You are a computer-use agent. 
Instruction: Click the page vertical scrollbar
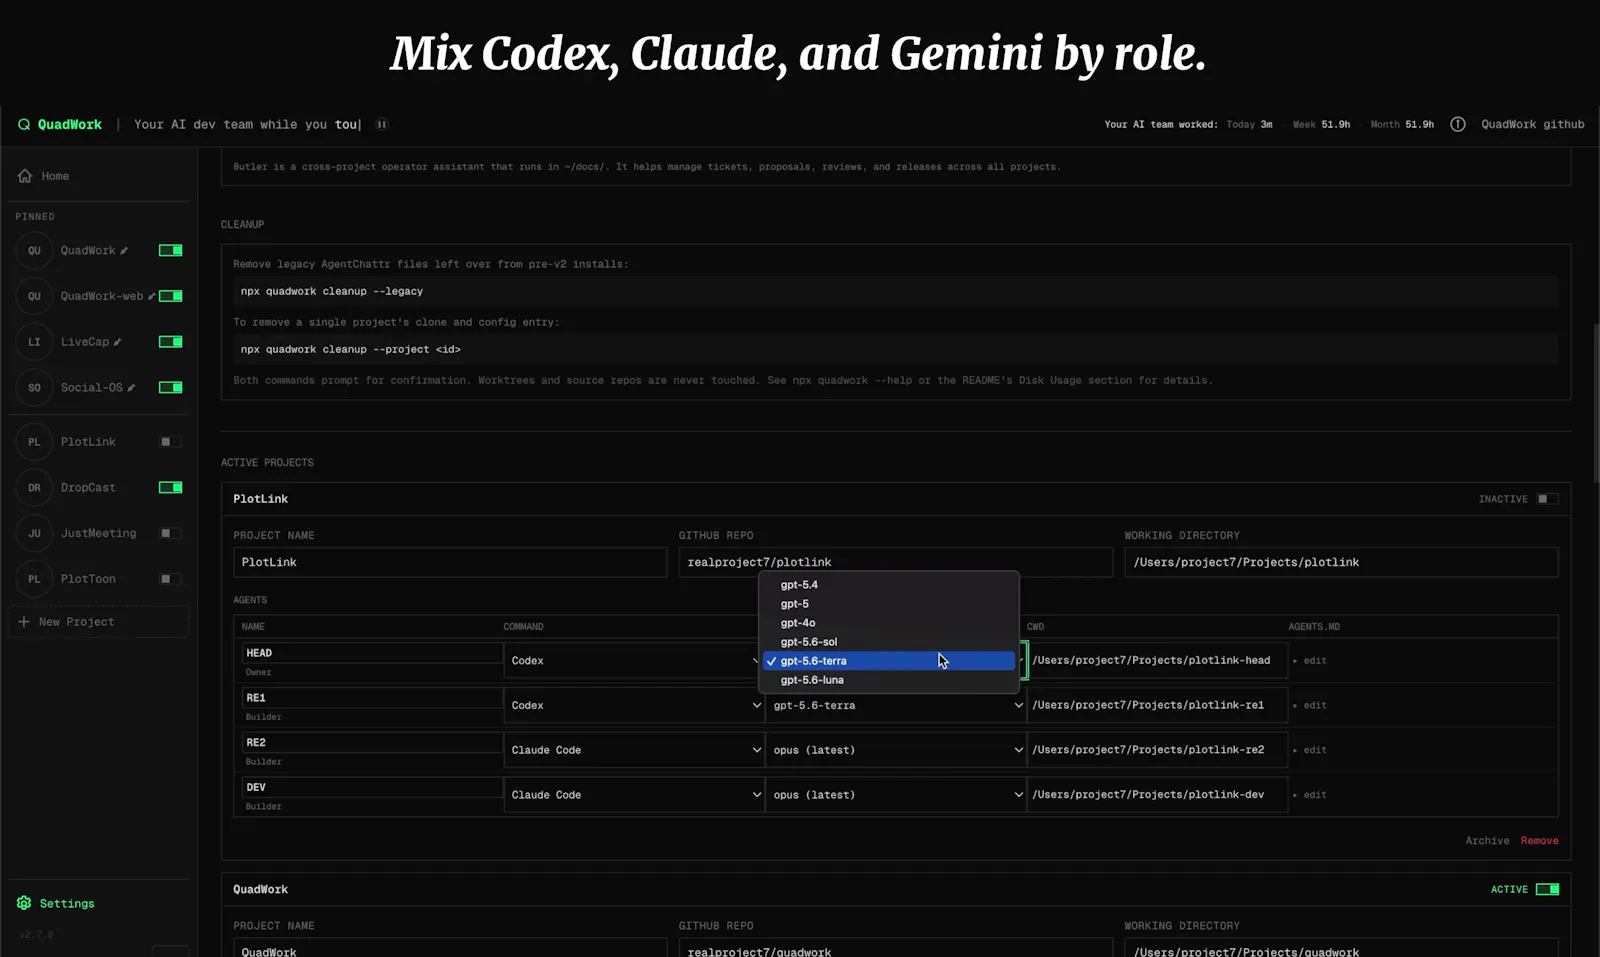point(1595,403)
